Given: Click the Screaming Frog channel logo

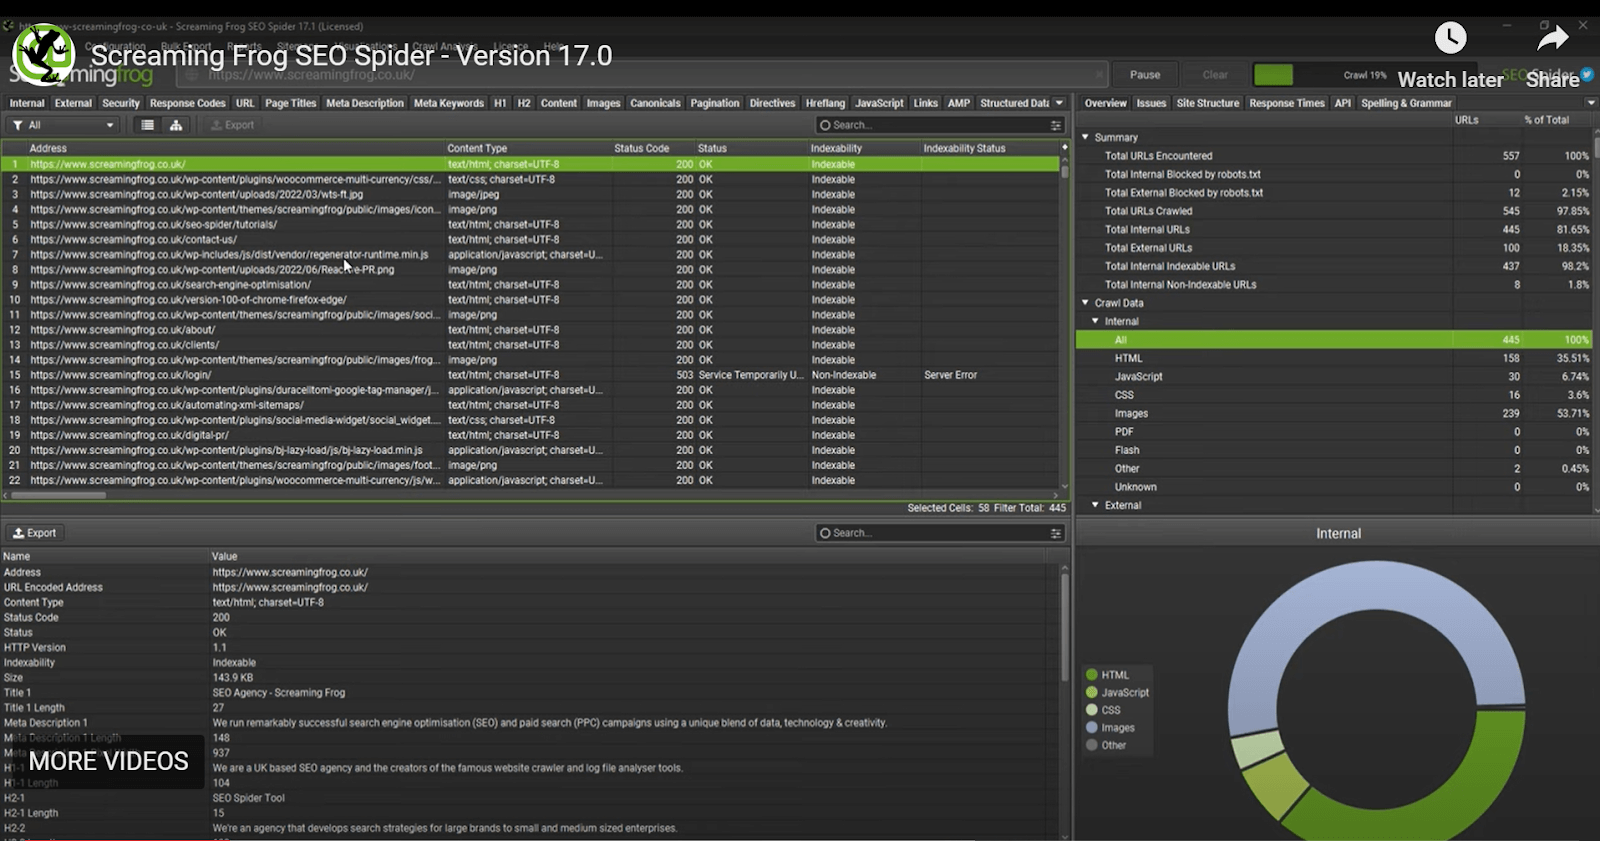Looking at the screenshot, I should pyautogui.click(x=43, y=54).
